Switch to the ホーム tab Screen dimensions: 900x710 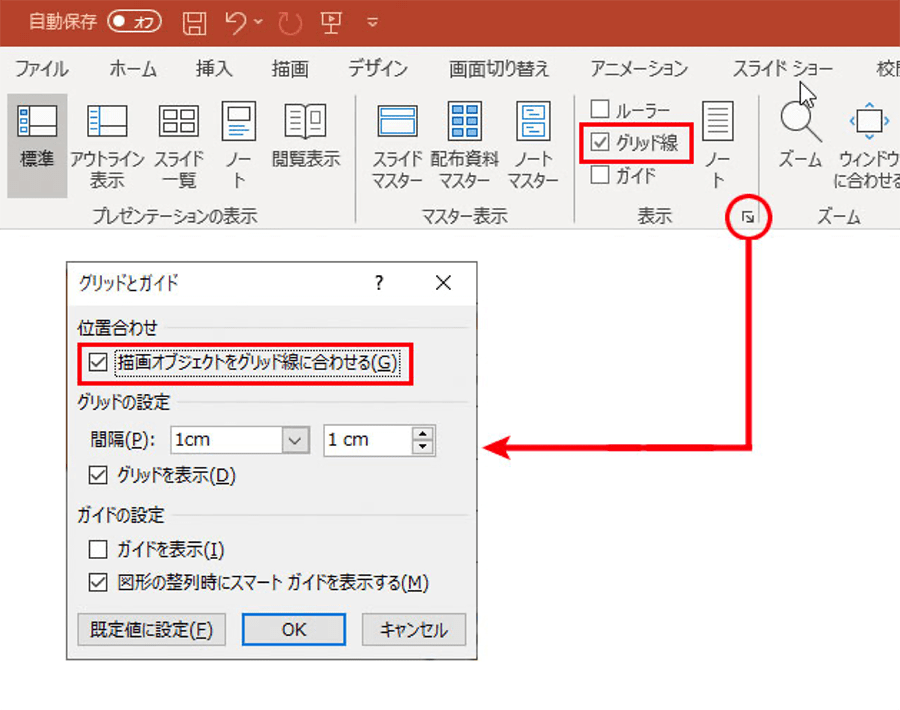point(133,68)
